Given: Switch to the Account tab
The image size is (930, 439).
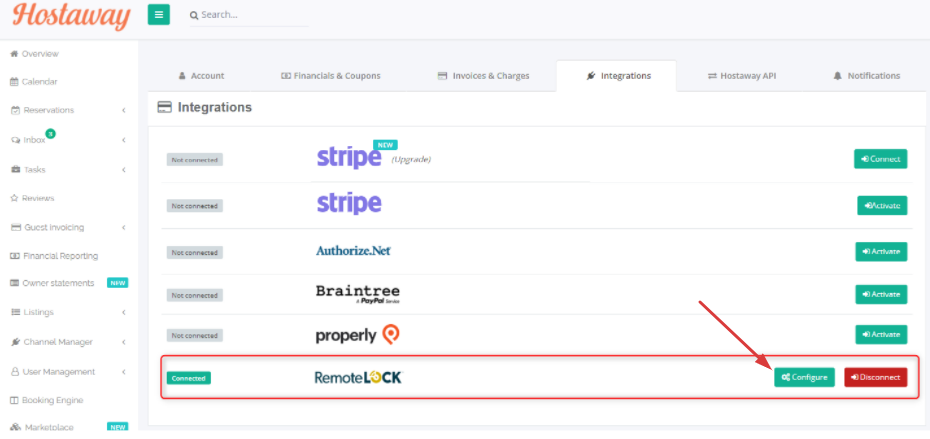Looking at the screenshot, I should click(202, 76).
